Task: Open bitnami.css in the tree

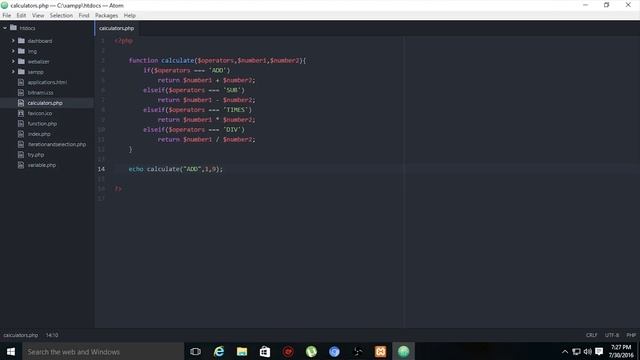Action: click(x=40, y=93)
